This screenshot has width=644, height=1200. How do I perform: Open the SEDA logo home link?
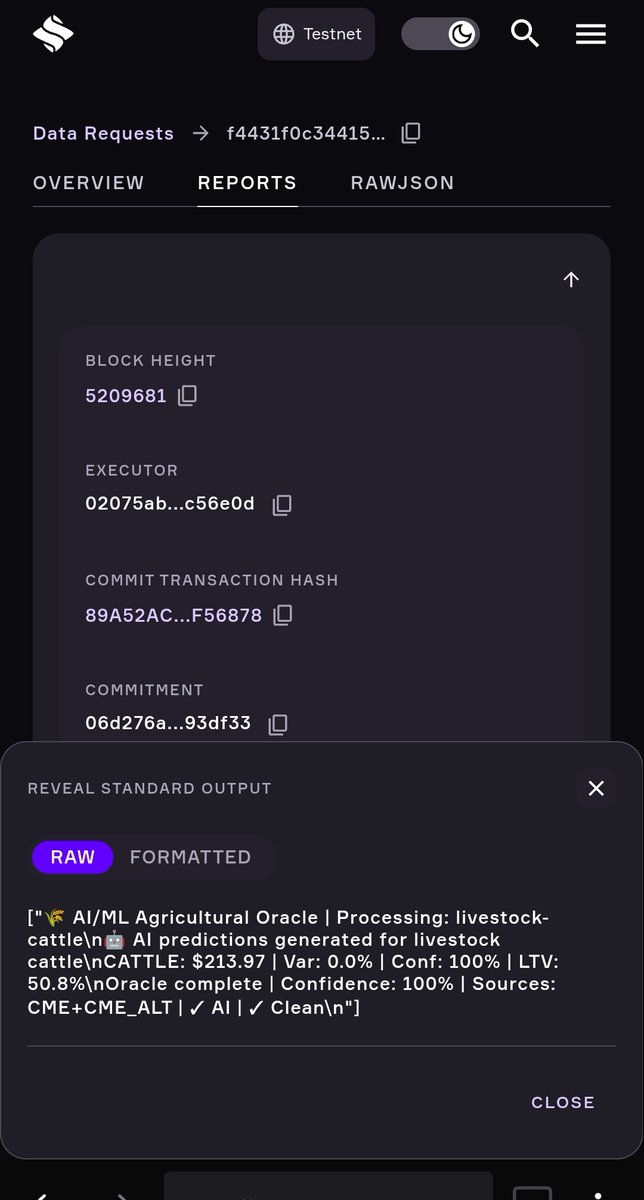click(x=53, y=34)
